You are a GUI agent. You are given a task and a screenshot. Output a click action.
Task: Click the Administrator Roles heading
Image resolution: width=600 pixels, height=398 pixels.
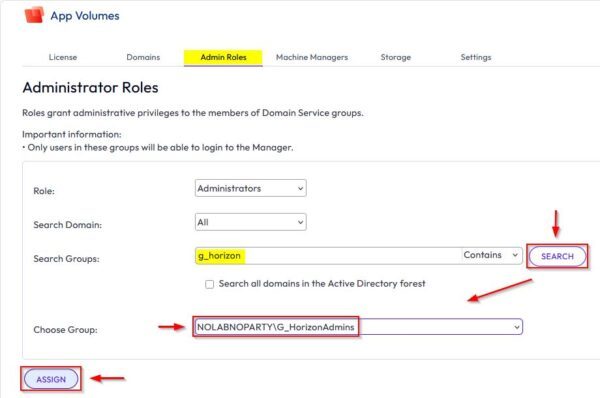(x=91, y=88)
